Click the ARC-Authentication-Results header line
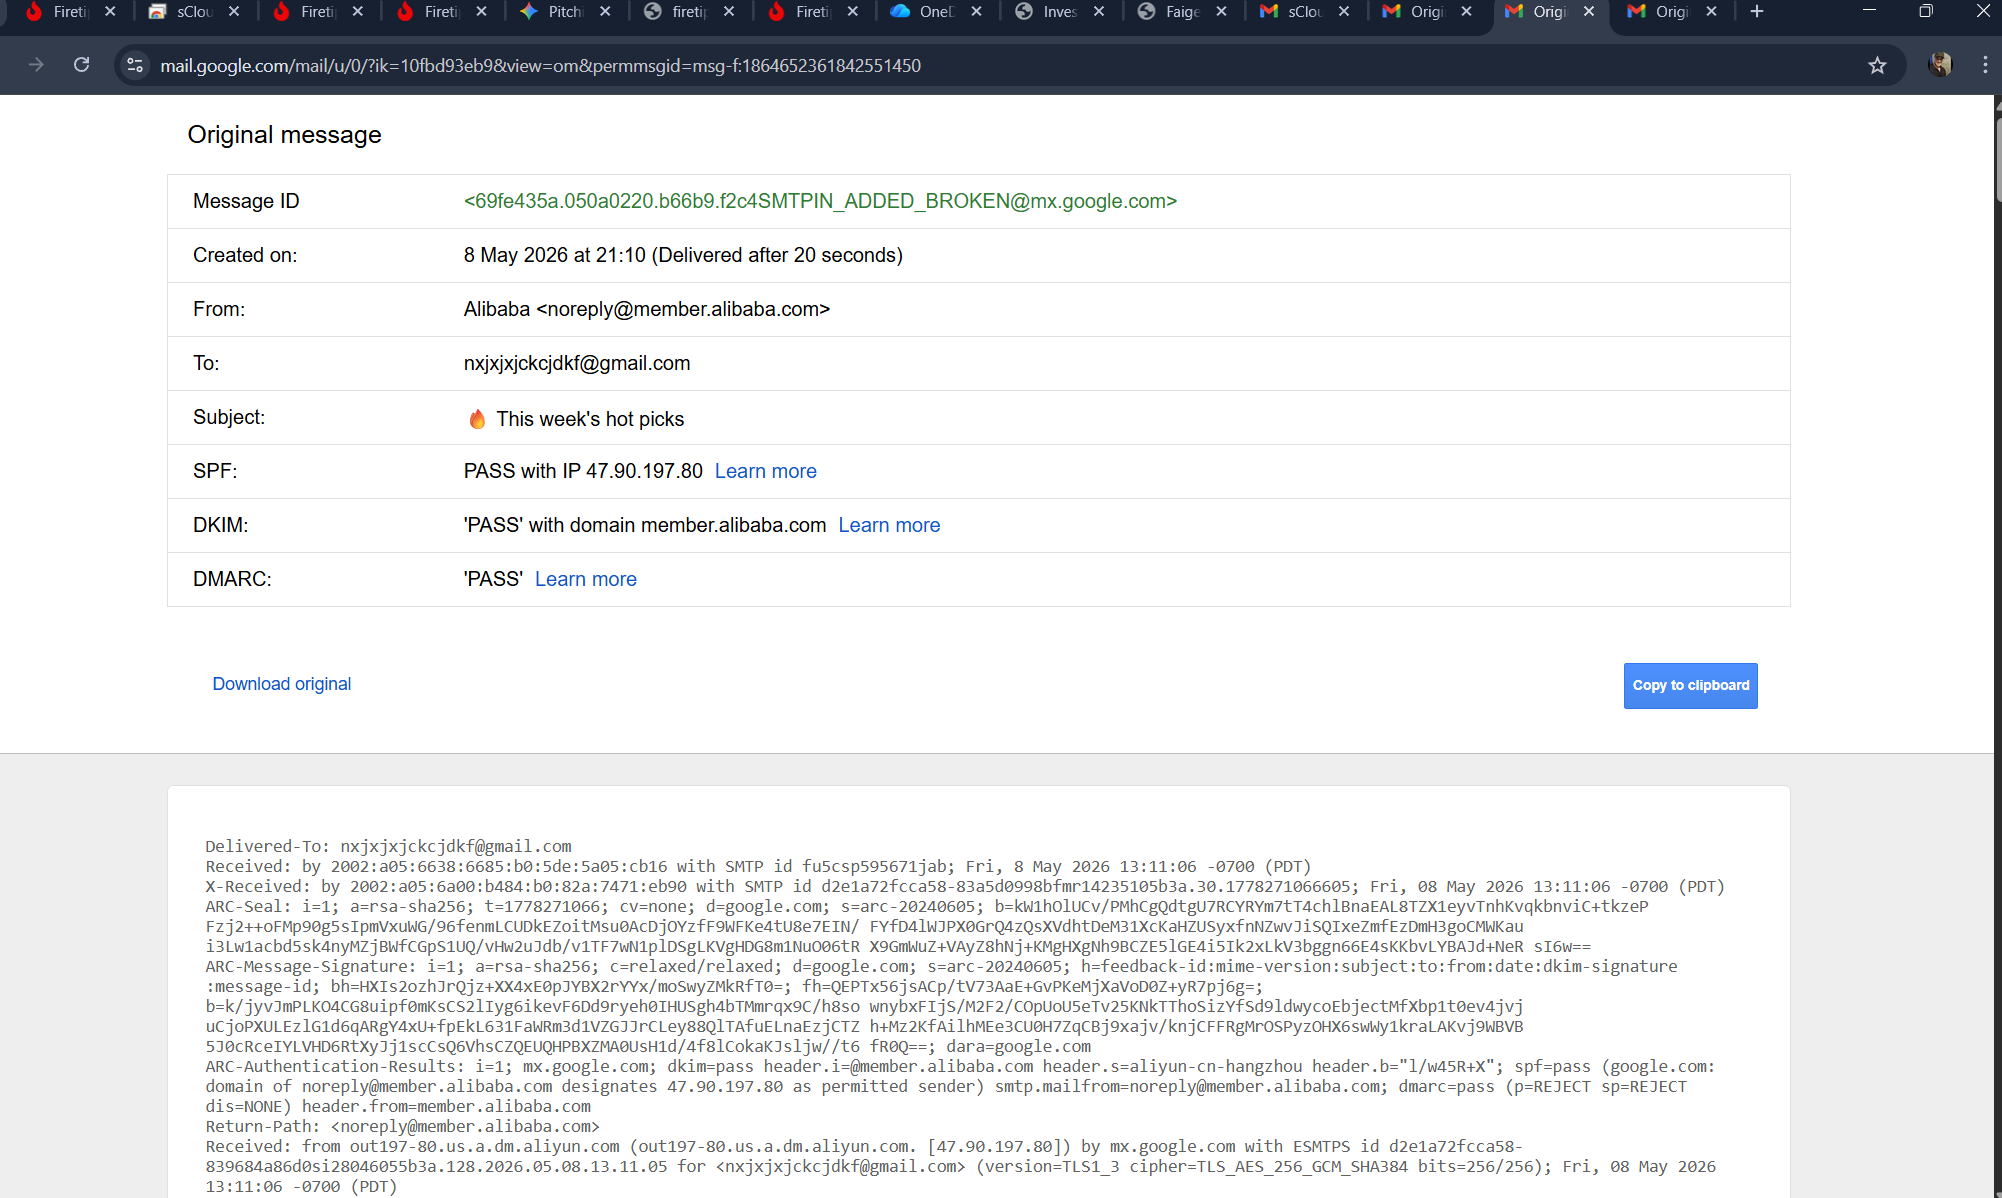The height and width of the screenshot is (1198, 2002). point(960,1086)
